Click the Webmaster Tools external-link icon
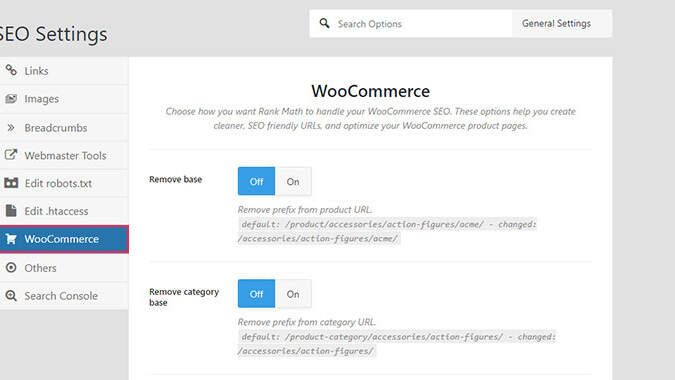Viewport: 675px width, 380px height. coord(11,154)
